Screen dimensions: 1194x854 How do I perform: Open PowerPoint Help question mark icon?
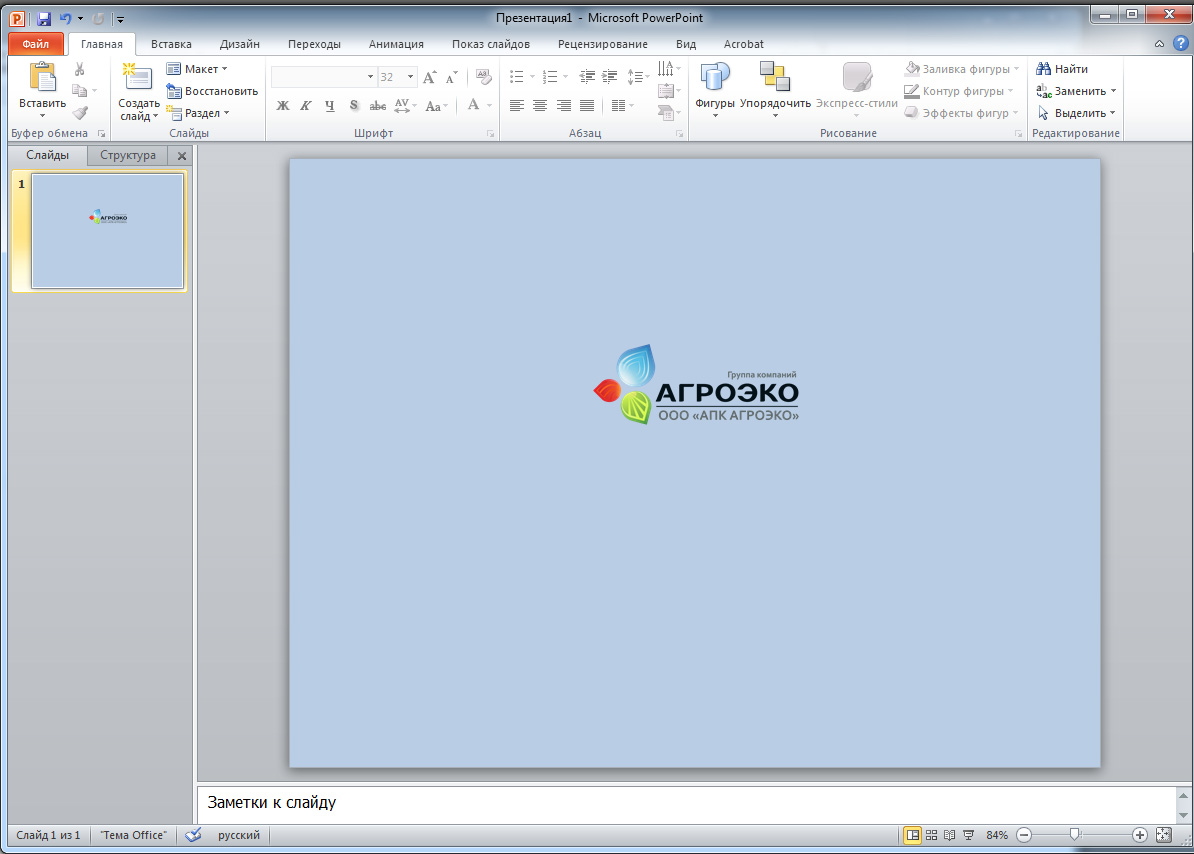(1180, 44)
